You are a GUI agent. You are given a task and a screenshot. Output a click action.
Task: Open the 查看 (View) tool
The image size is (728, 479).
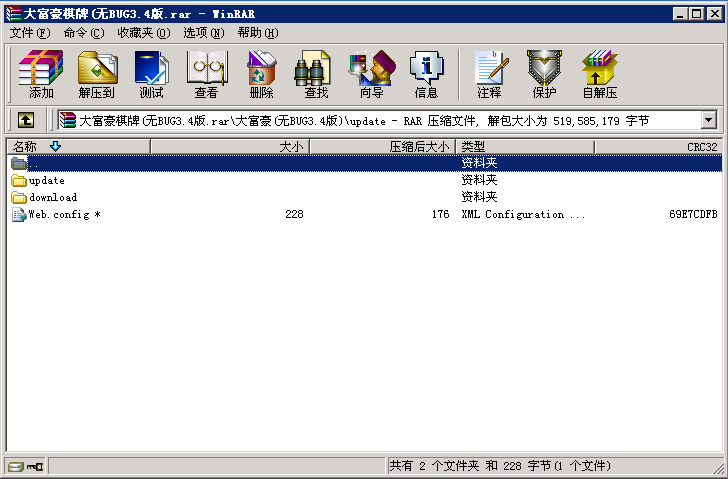pyautogui.click(x=206, y=74)
